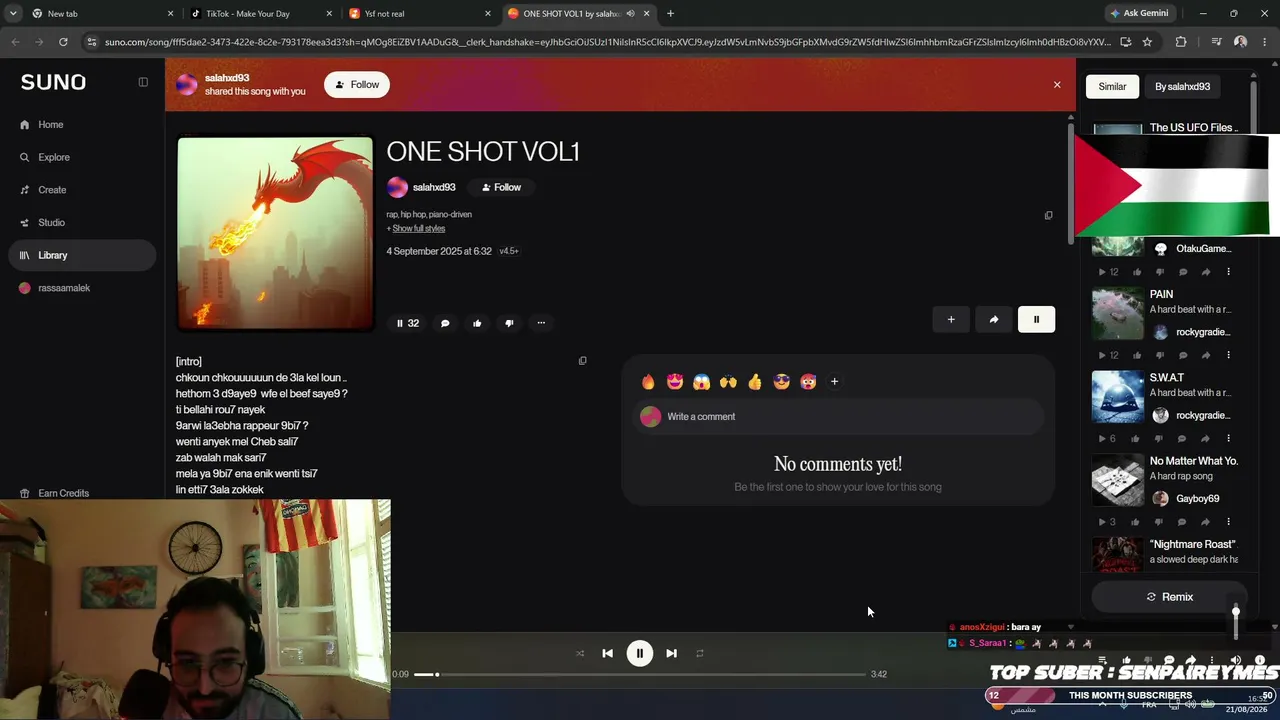Viewport: 1280px width, 720px height.
Task: React with the exploding head emoji
Action: click(808, 382)
